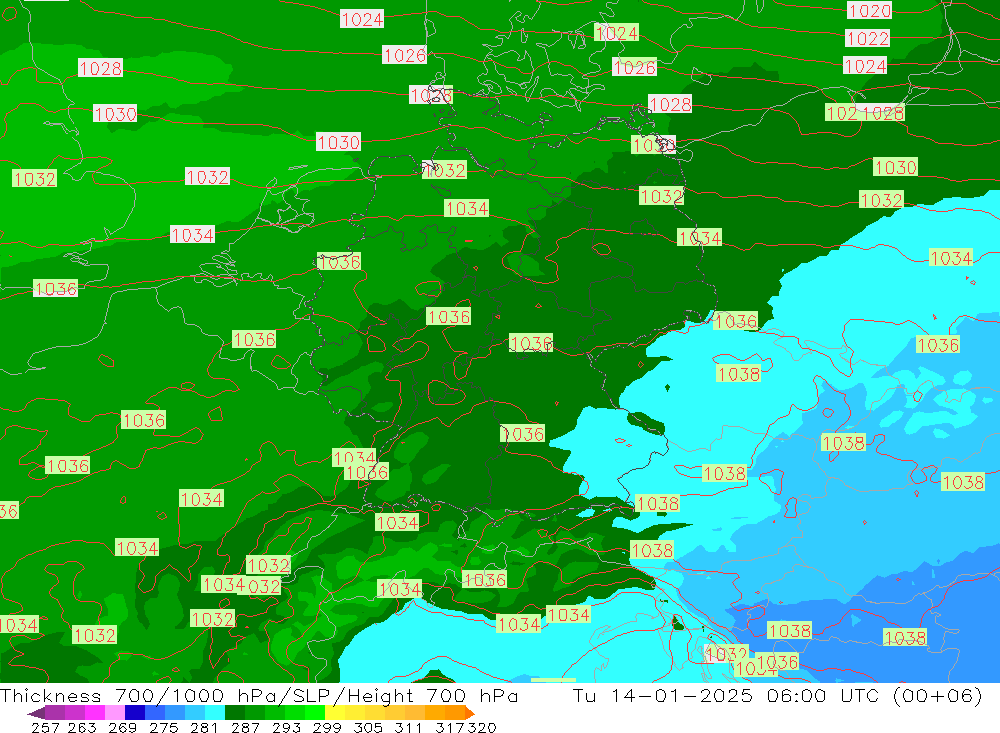The image size is (1000, 733).
Task: Pick the bright lime green legend swatch
Action: (x=315, y=713)
